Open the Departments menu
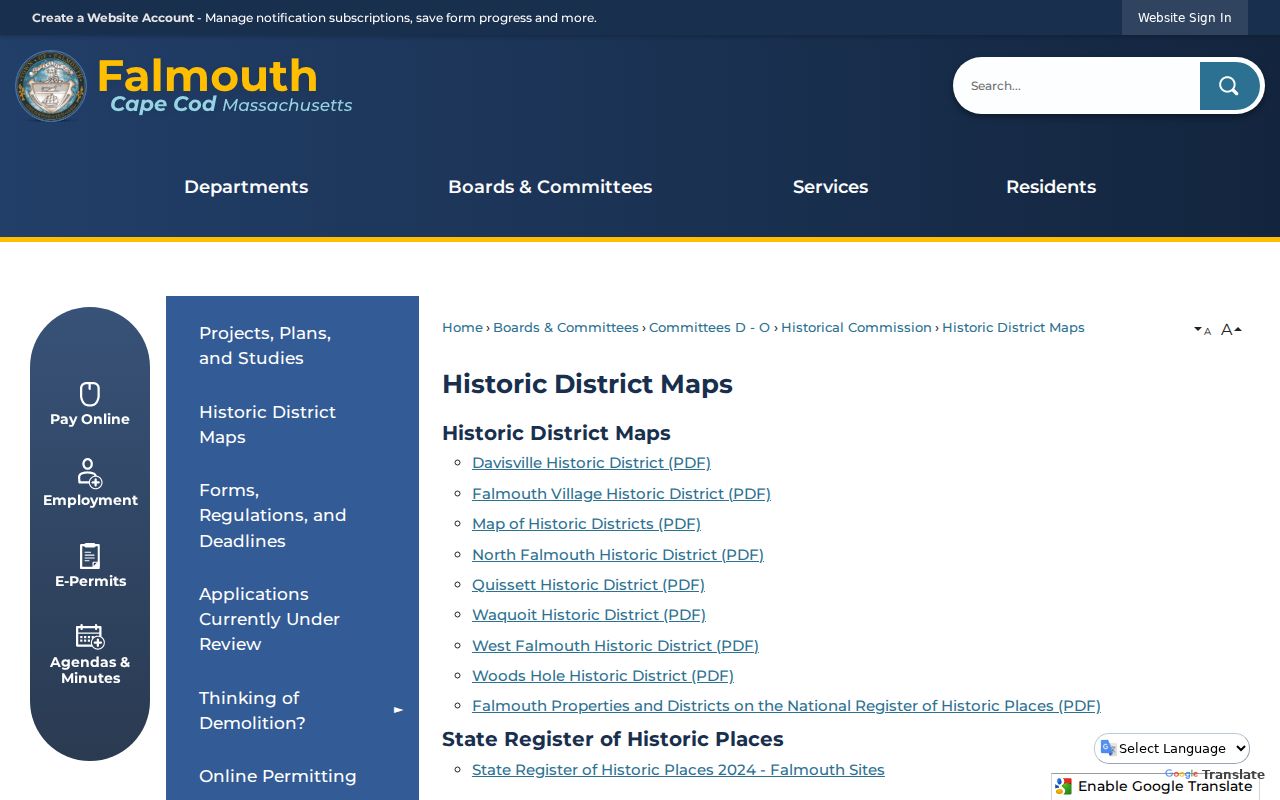This screenshot has width=1280, height=800. tap(246, 187)
